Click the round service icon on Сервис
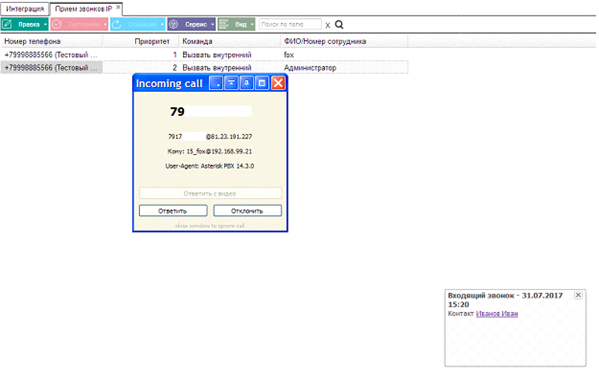This screenshot has width=599, height=378. click(173, 24)
